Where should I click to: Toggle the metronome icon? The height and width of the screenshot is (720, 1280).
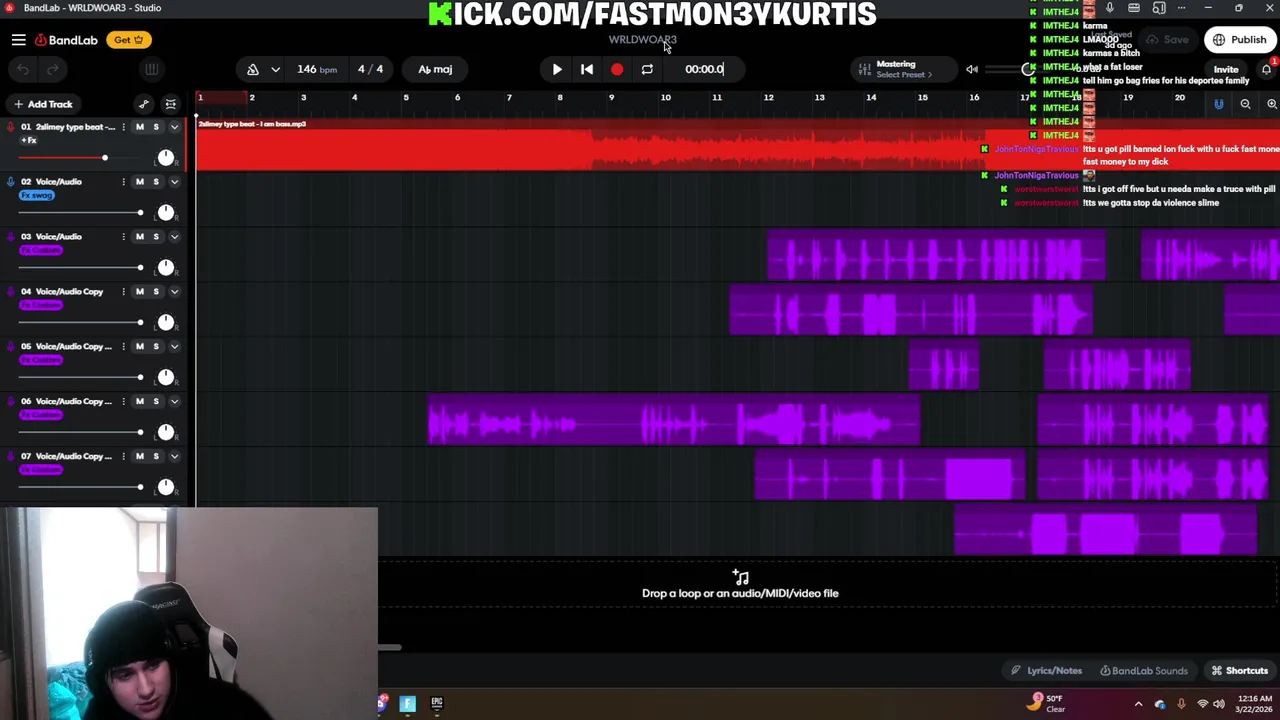pyautogui.click(x=252, y=69)
